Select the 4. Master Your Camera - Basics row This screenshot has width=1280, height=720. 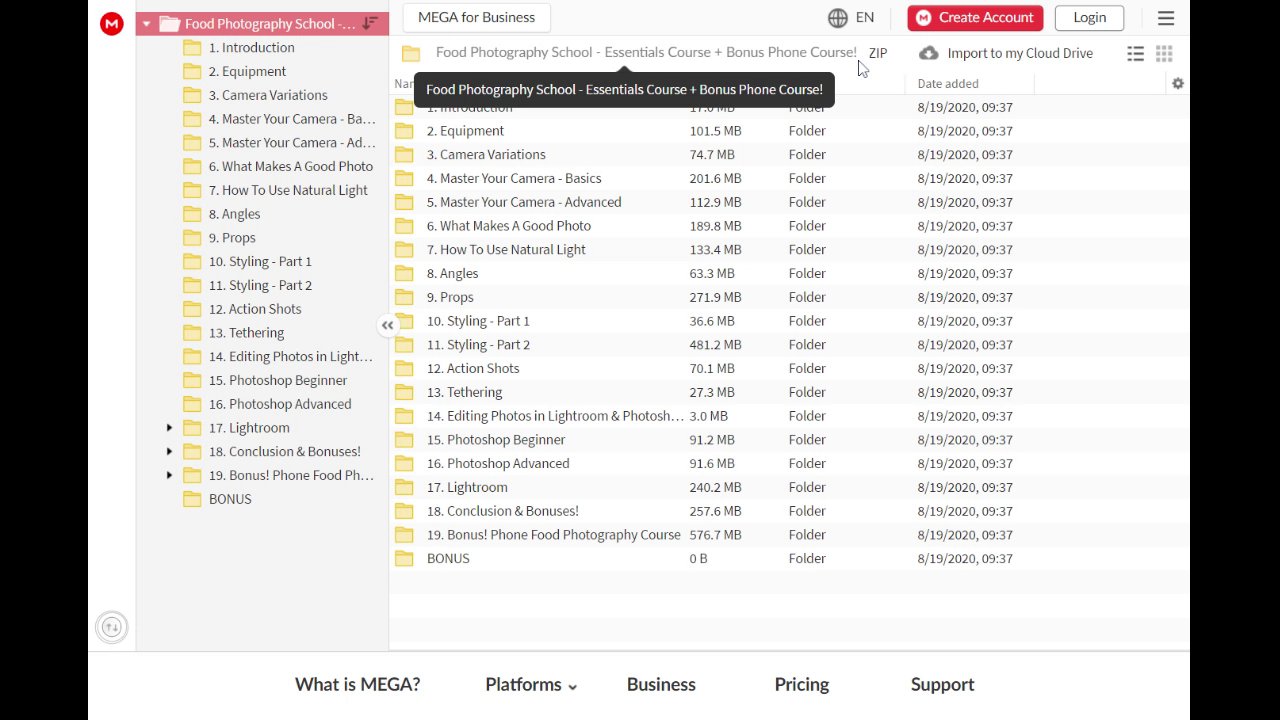(x=789, y=179)
